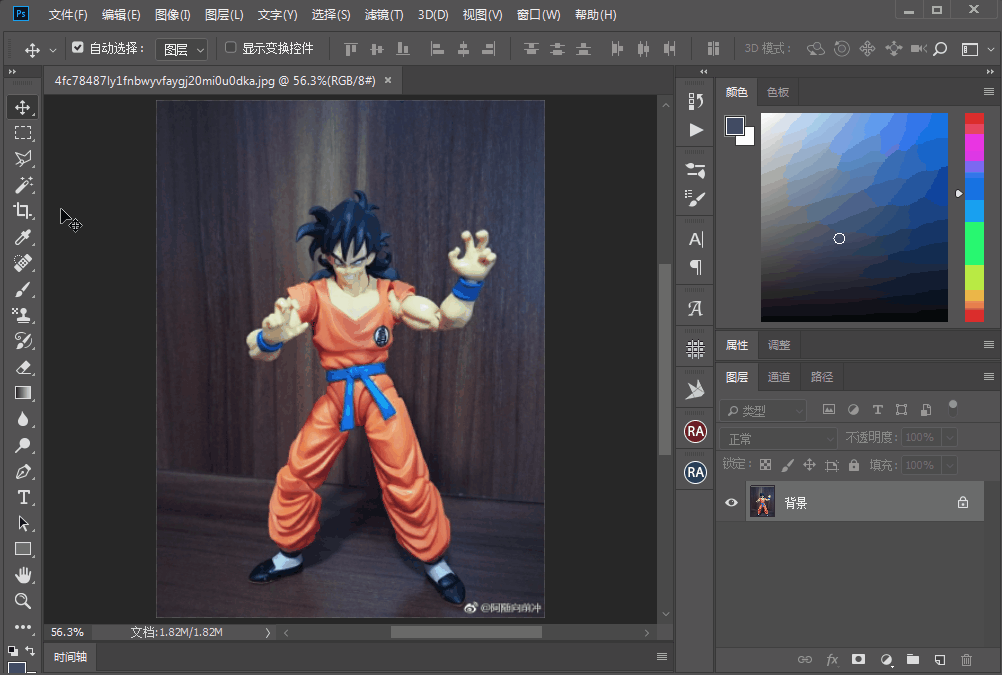Click the foreground color swatch
The image size is (1002, 675).
pyautogui.click(x=734, y=126)
